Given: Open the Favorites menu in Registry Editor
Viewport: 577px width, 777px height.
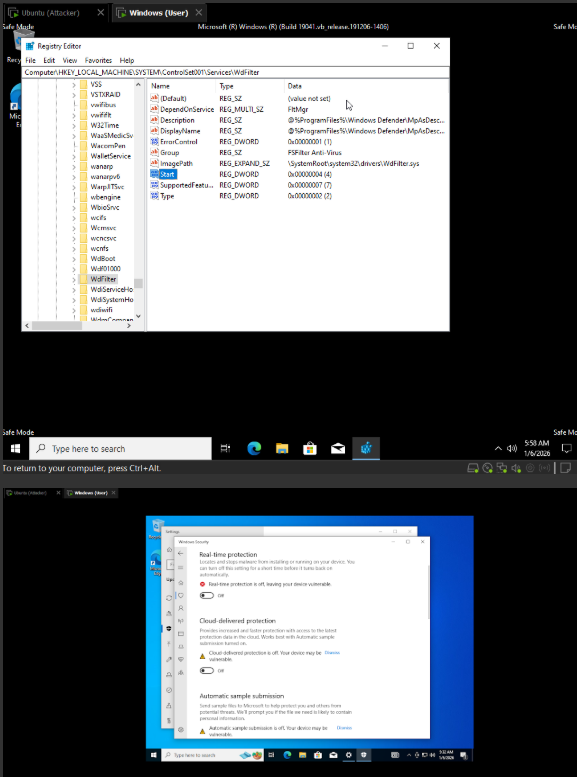Looking at the screenshot, I should click(98, 60).
